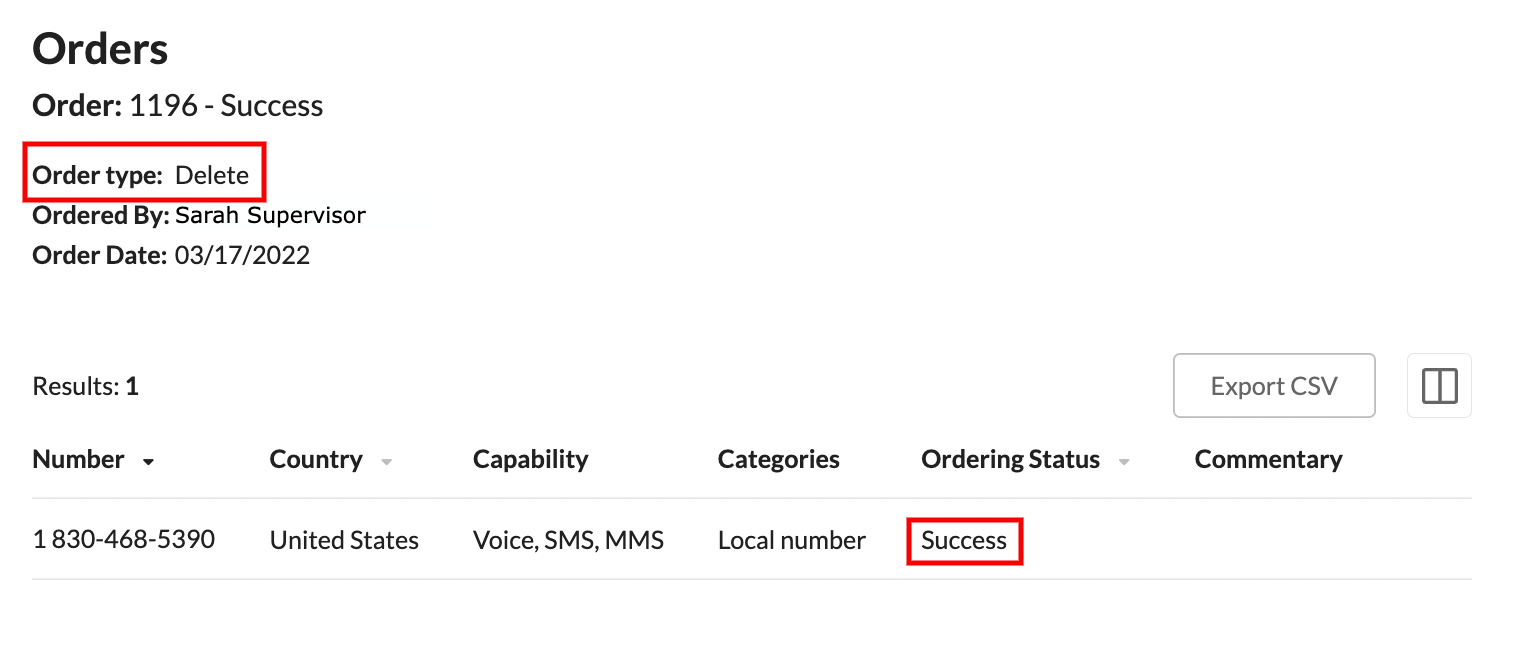Click the Orders page heading
This screenshot has height=658, width=1538.
(x=100, y=49)
